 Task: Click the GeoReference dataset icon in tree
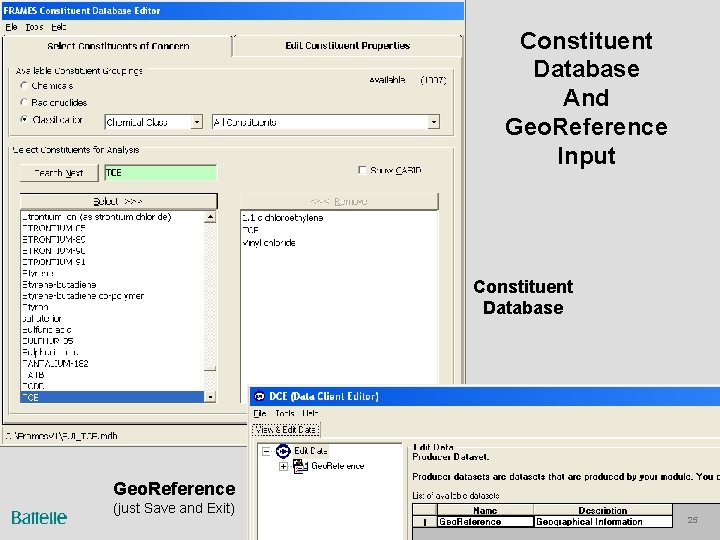[300, 466]
